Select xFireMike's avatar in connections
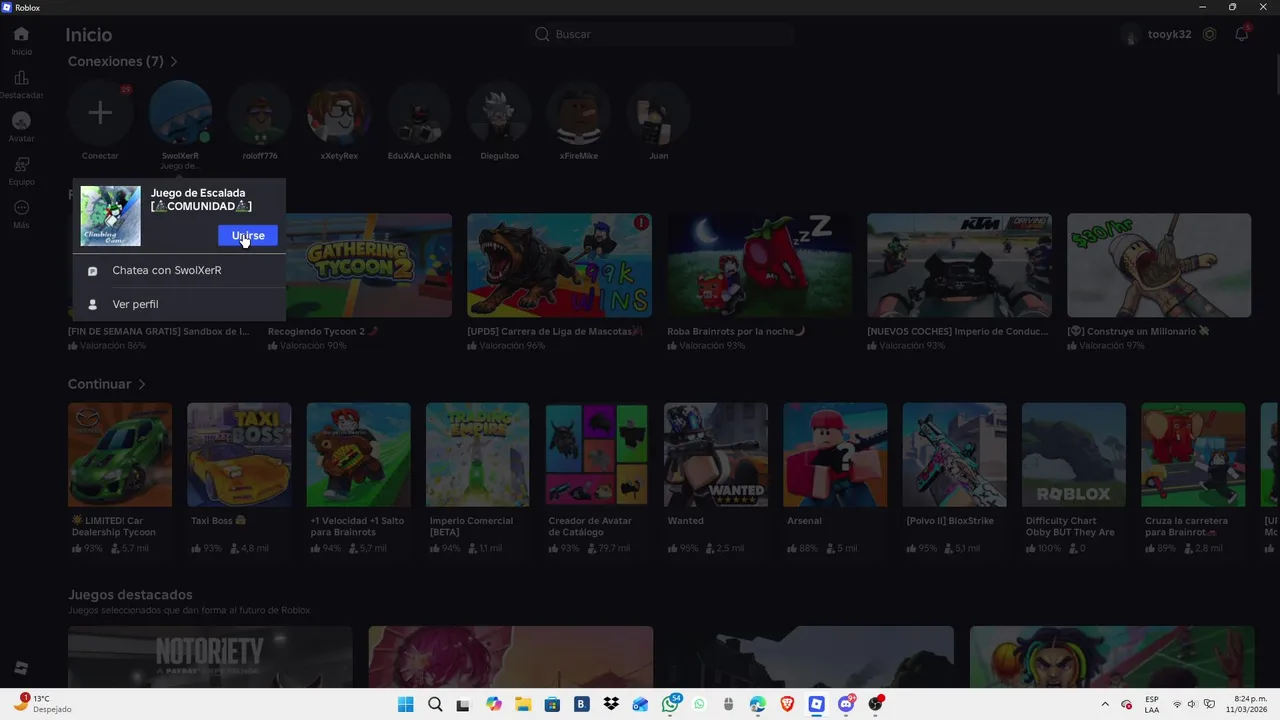 tap(579, 113)
